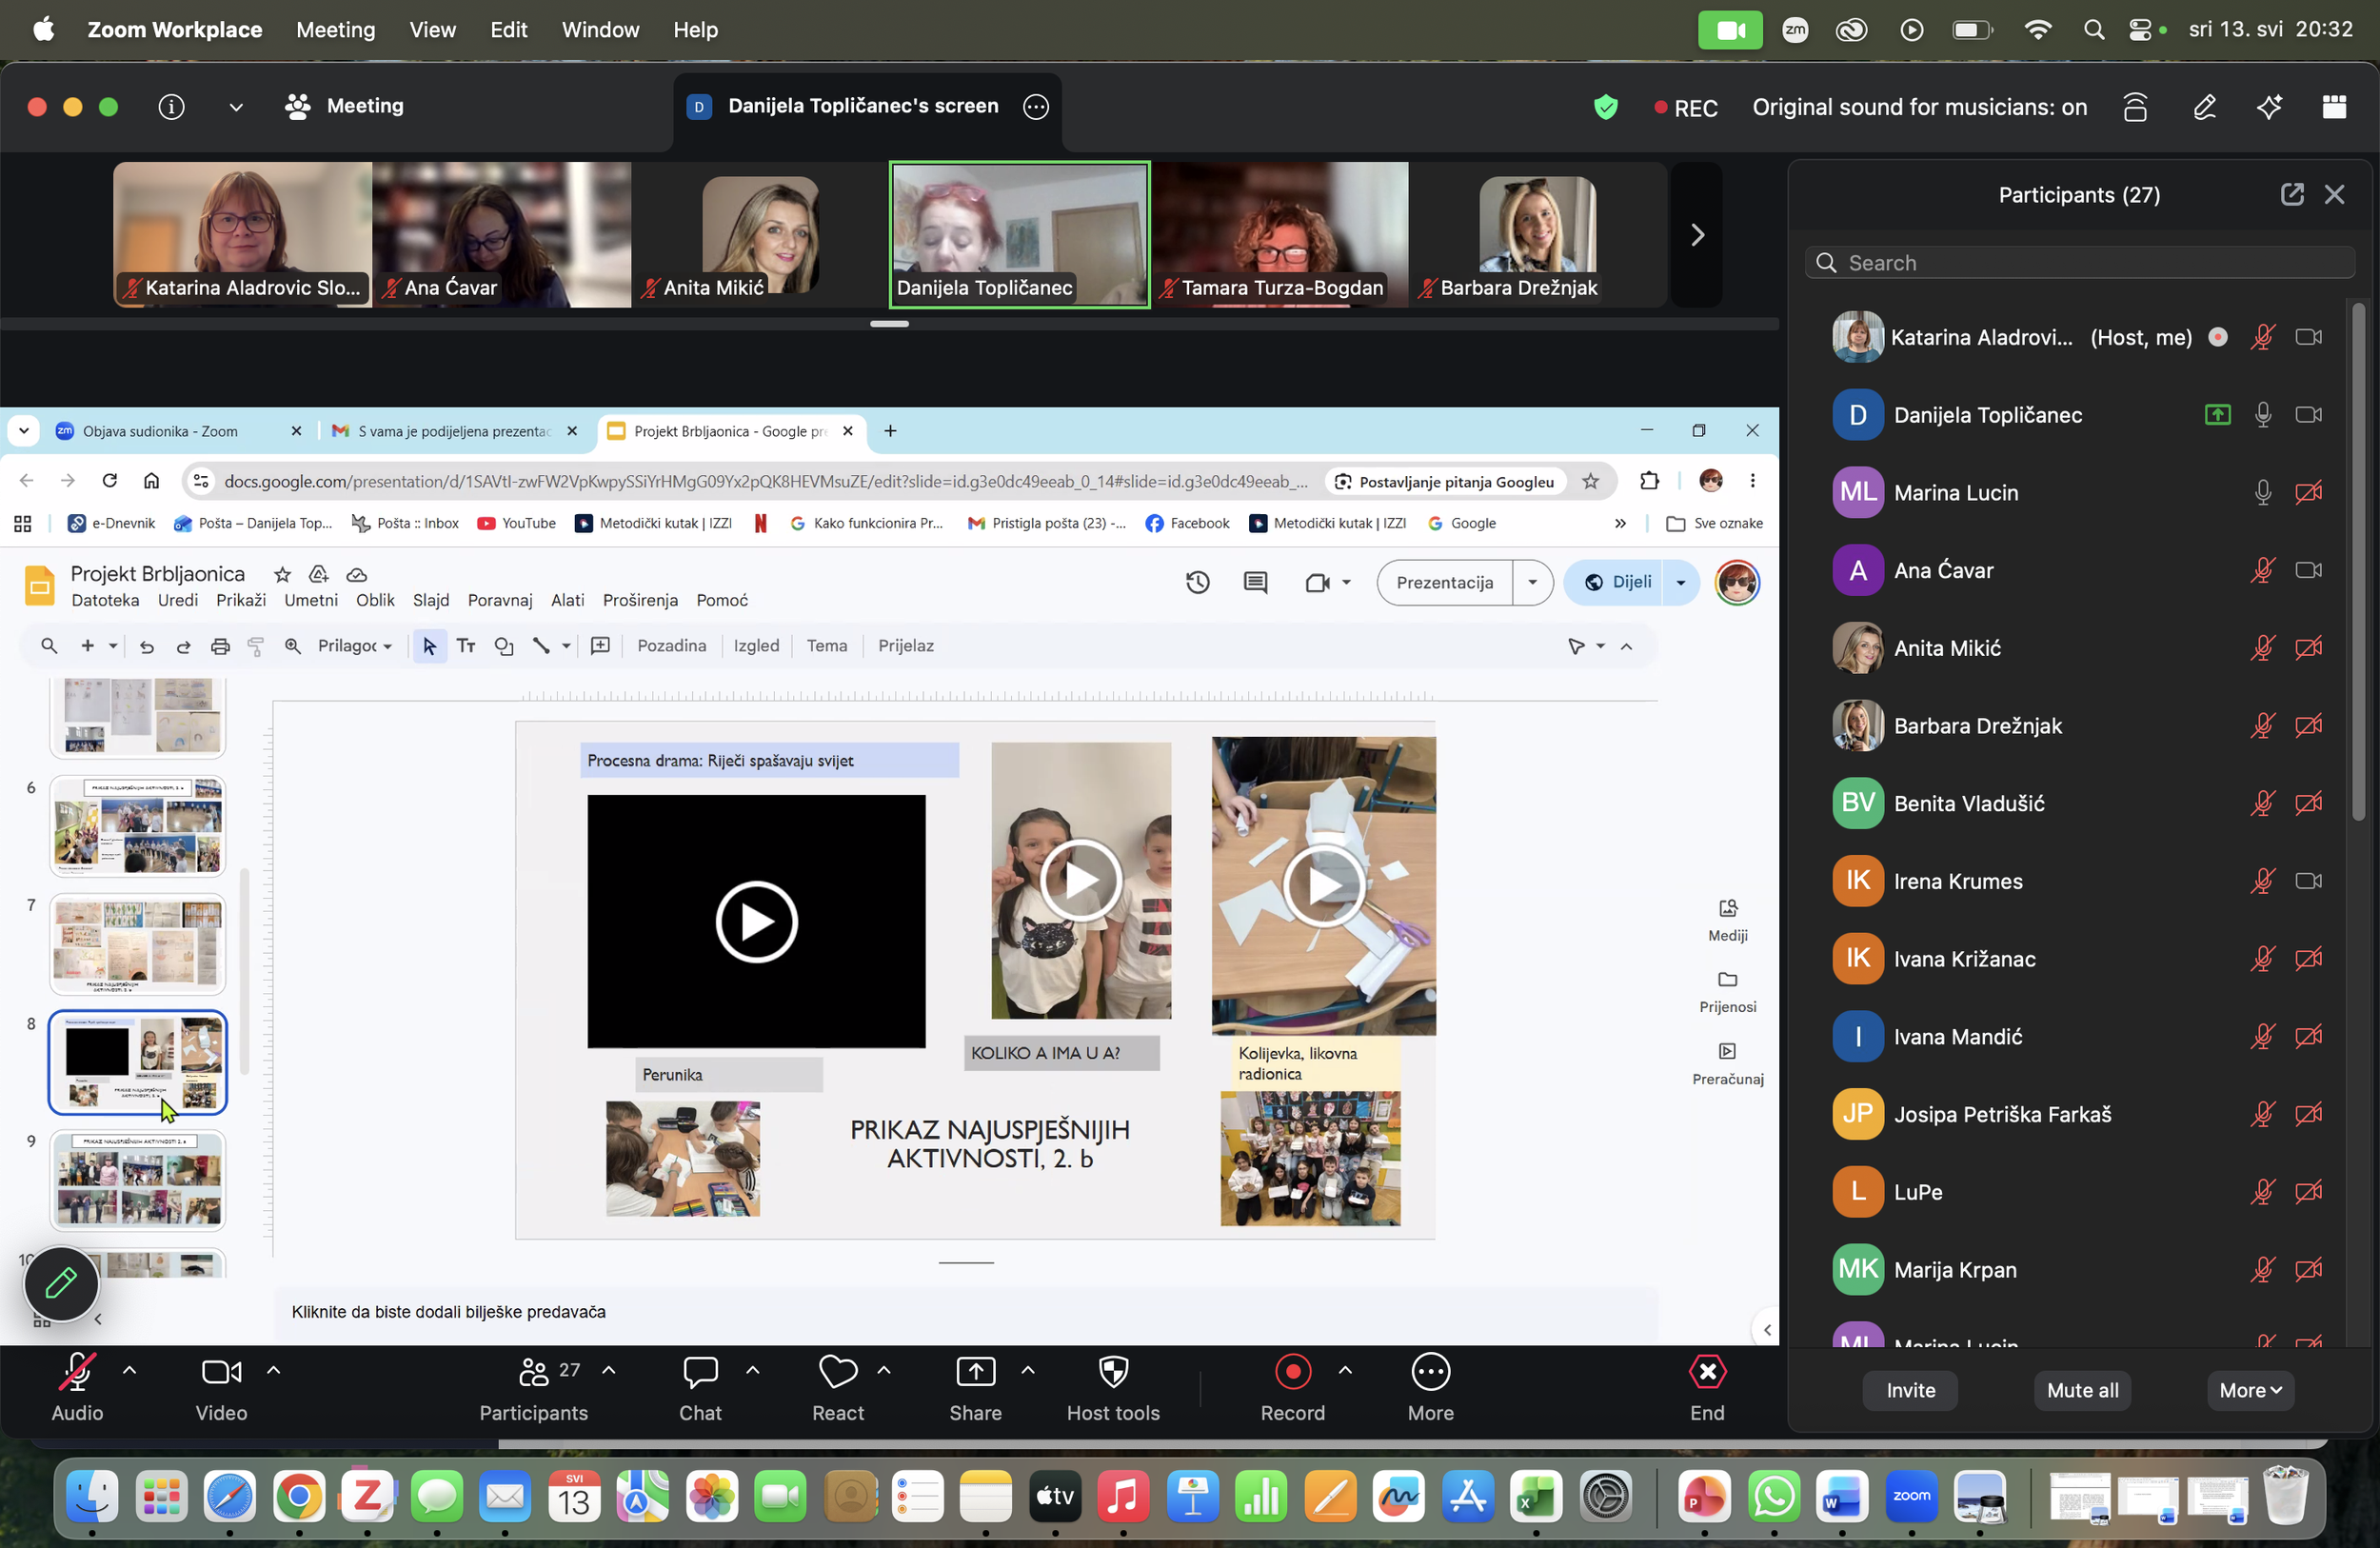Open the Mediji side panel
The image size is (2380, 1548).
[x=1727, y=919]
